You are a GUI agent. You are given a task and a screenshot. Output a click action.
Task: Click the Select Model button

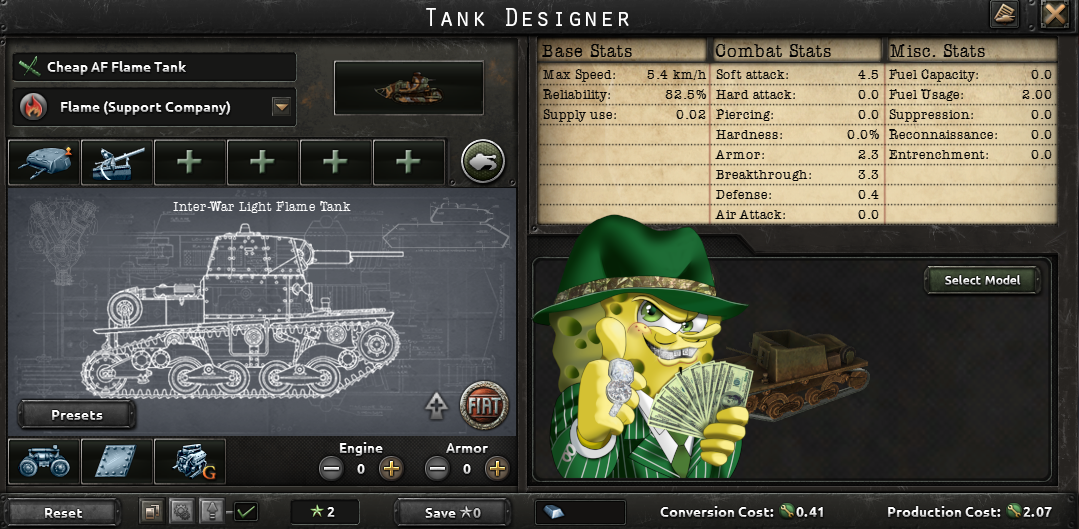pyautogui.click(x=982, y=280)
